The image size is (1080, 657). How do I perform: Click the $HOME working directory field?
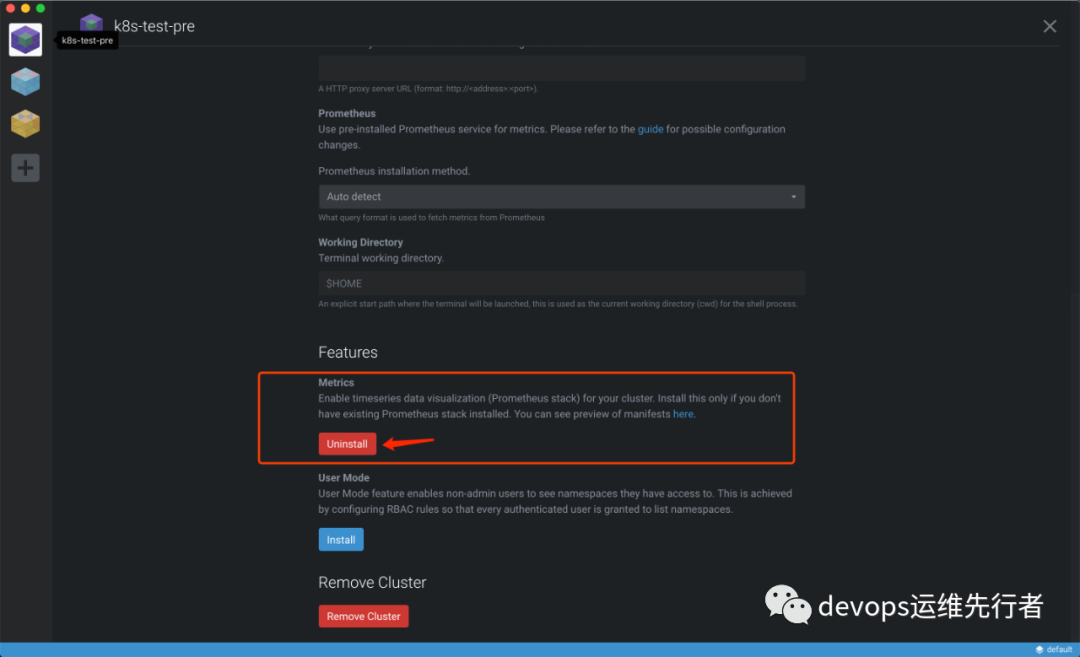(561, 283)
